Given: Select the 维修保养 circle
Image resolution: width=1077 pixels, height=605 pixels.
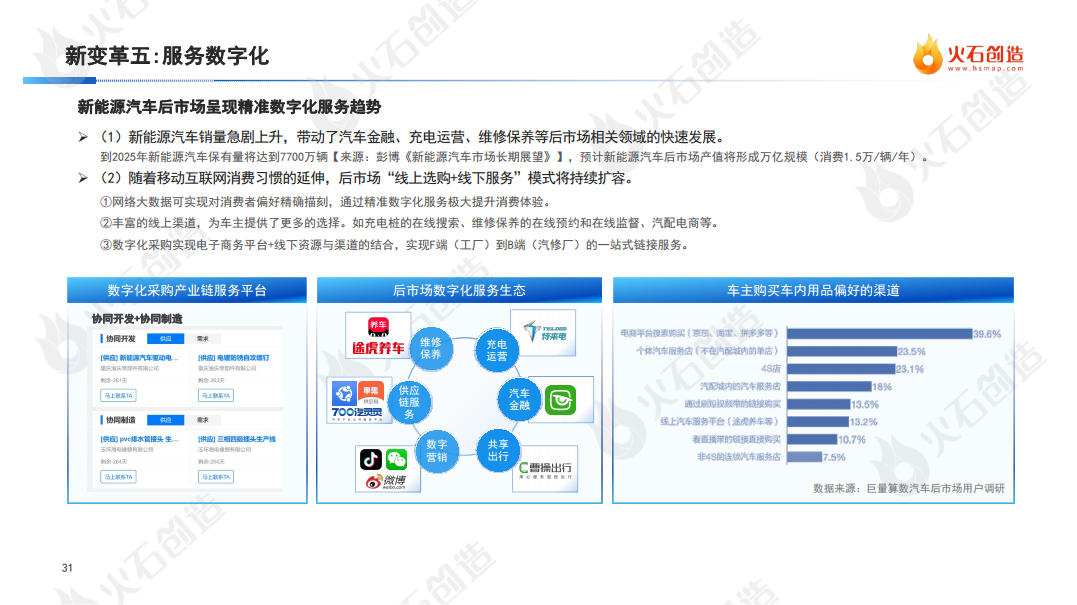Looking at the screenshot, I should coord(431,348).
